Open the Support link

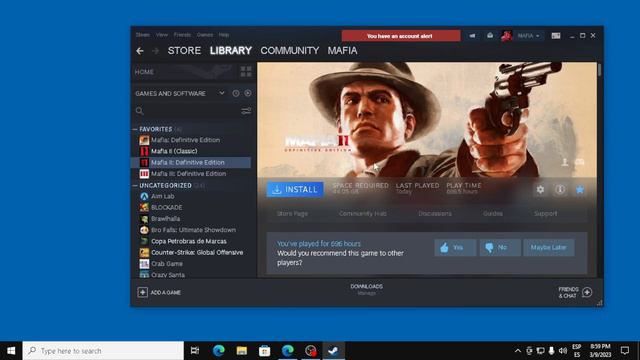[546, 213]
